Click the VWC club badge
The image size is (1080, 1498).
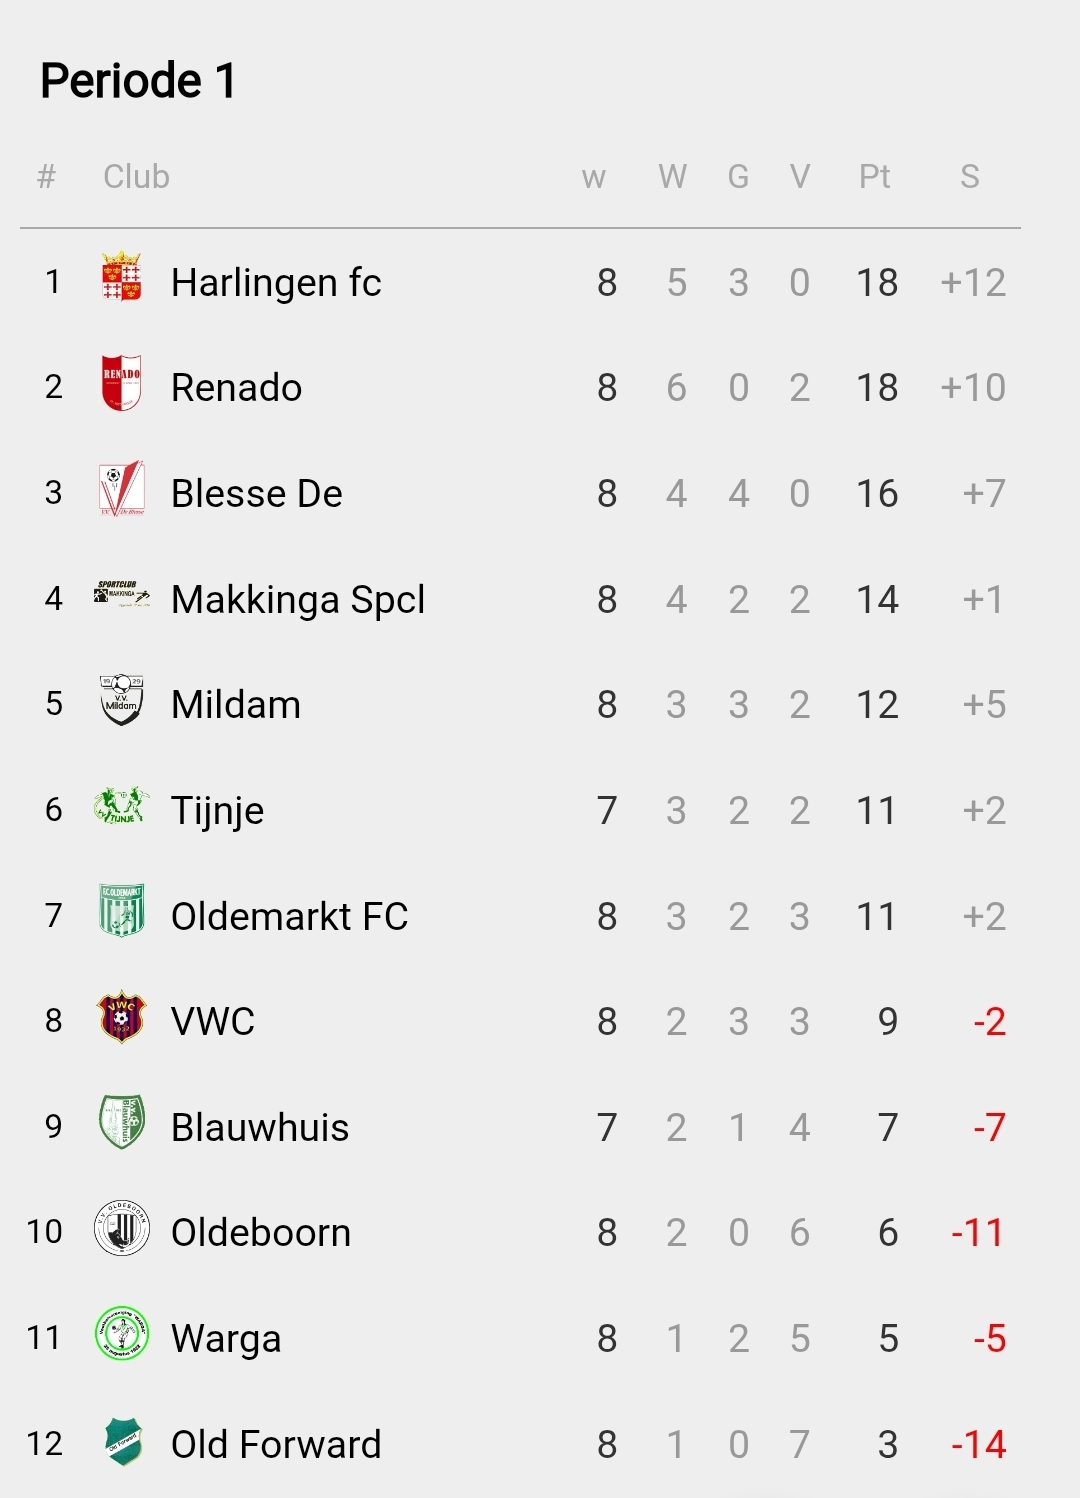click(x=121, y=1017)
